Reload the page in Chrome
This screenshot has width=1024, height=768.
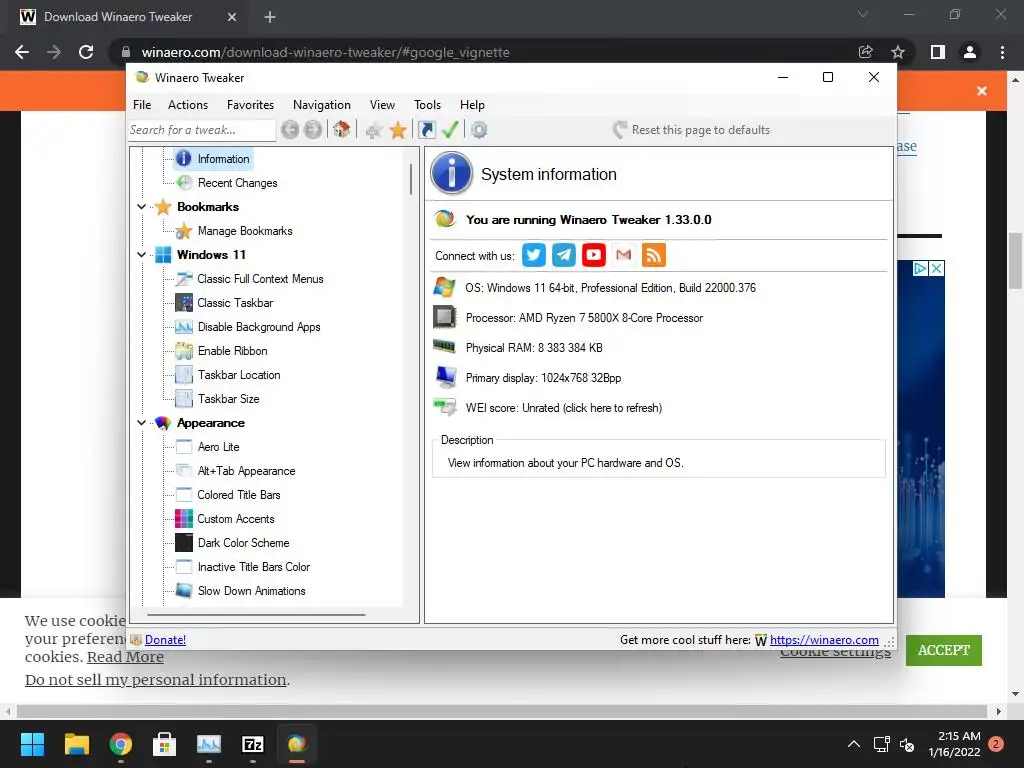coord(86,52)
